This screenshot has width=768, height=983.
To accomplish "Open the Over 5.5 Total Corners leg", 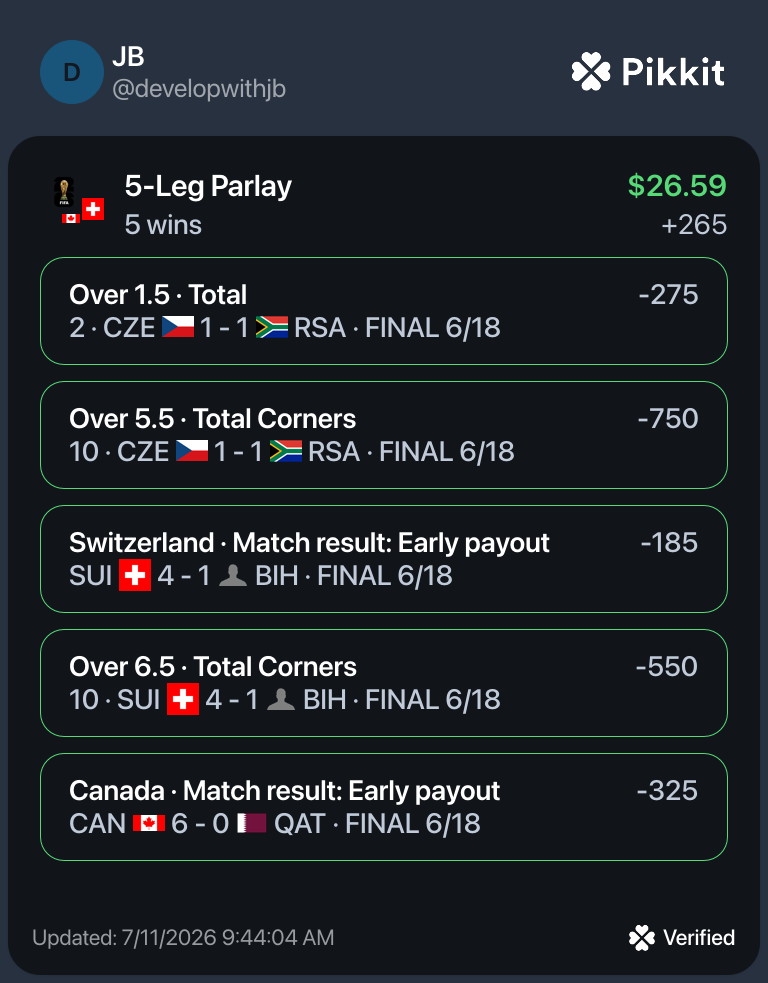I will pos(384,435).
